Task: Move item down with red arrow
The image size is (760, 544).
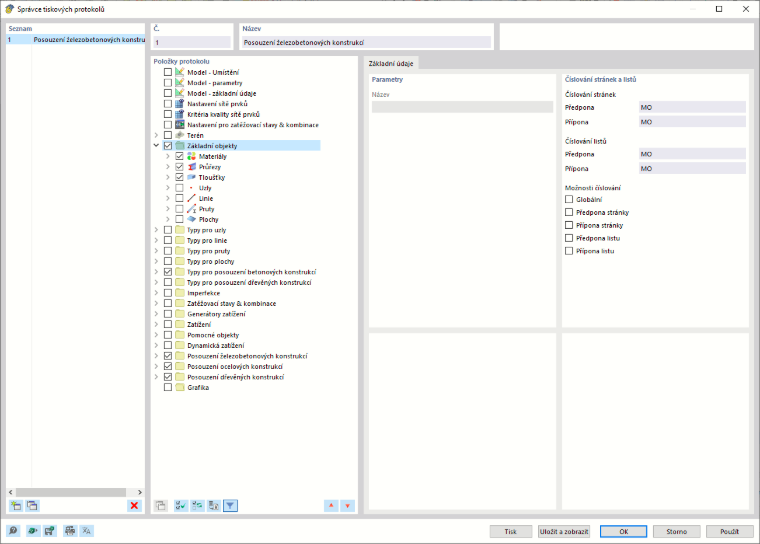Action: [x=348, y=506]
